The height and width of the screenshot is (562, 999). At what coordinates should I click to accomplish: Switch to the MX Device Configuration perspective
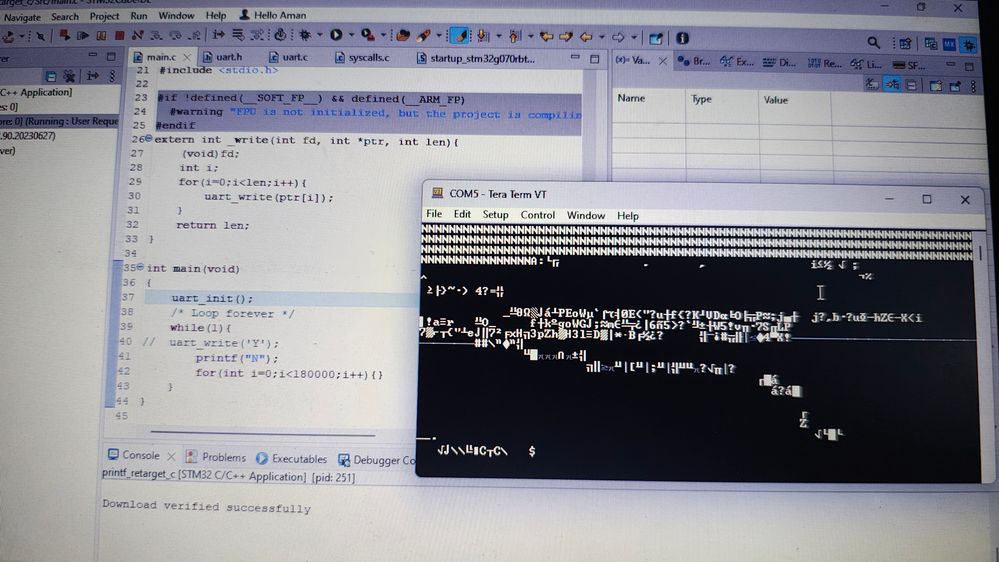[x=949, y=44]
